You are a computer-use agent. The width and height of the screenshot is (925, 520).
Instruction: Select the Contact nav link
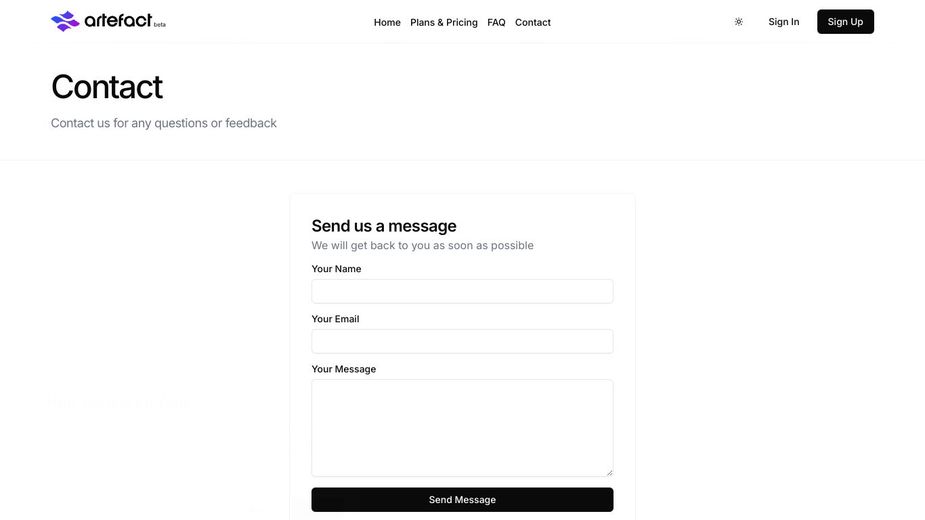pos(533,22)
